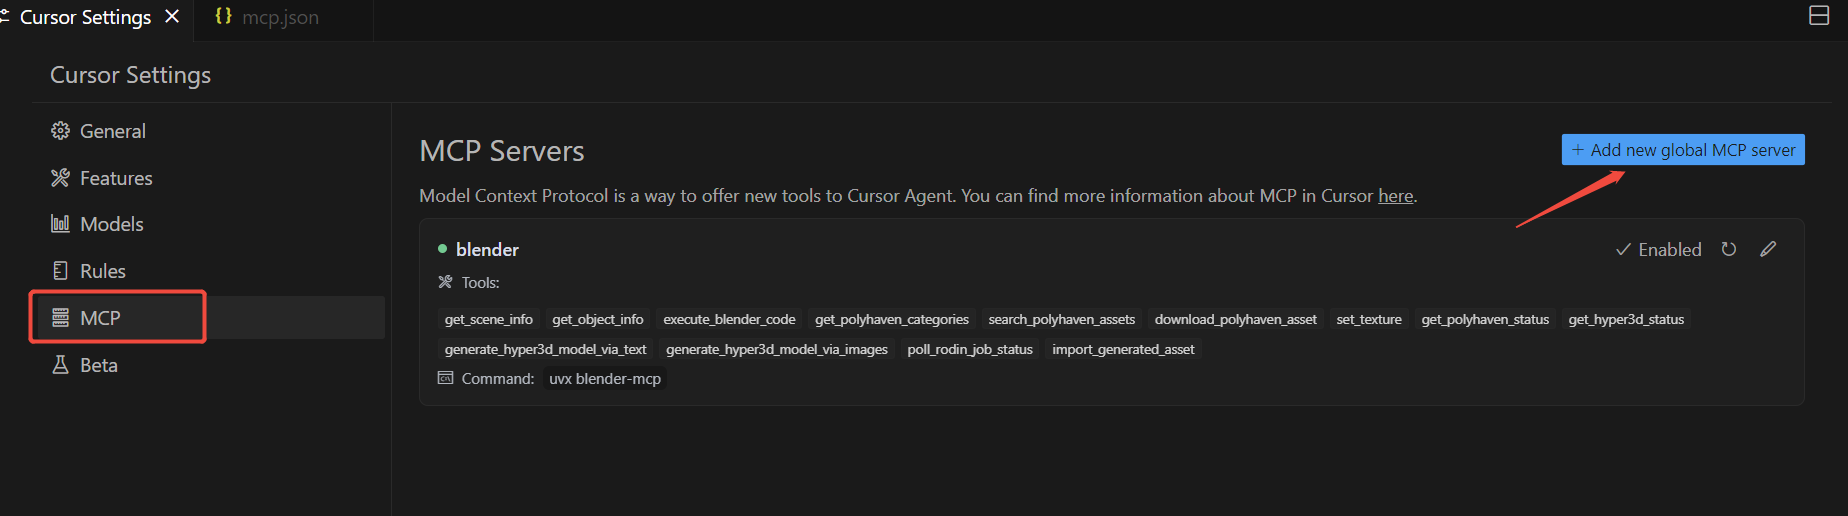This screenshot has width=1848, height=516.
Task: Click the Features tools icon
Action: 60,178
